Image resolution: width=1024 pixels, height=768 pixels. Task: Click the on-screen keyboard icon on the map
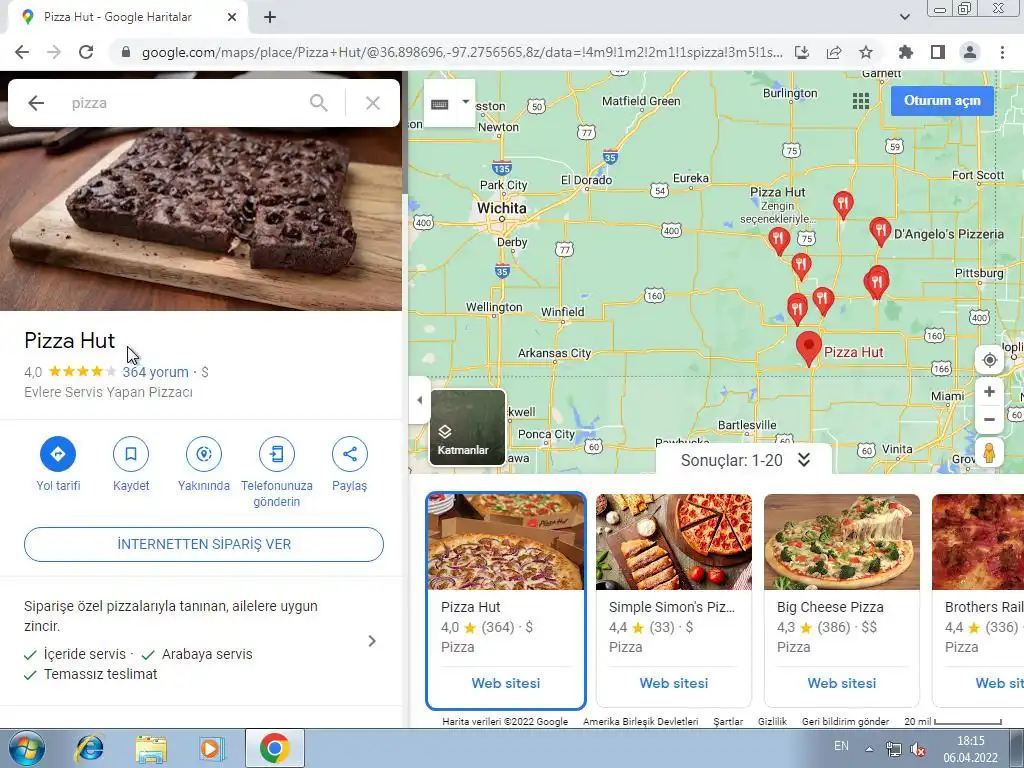coord(440,104)
